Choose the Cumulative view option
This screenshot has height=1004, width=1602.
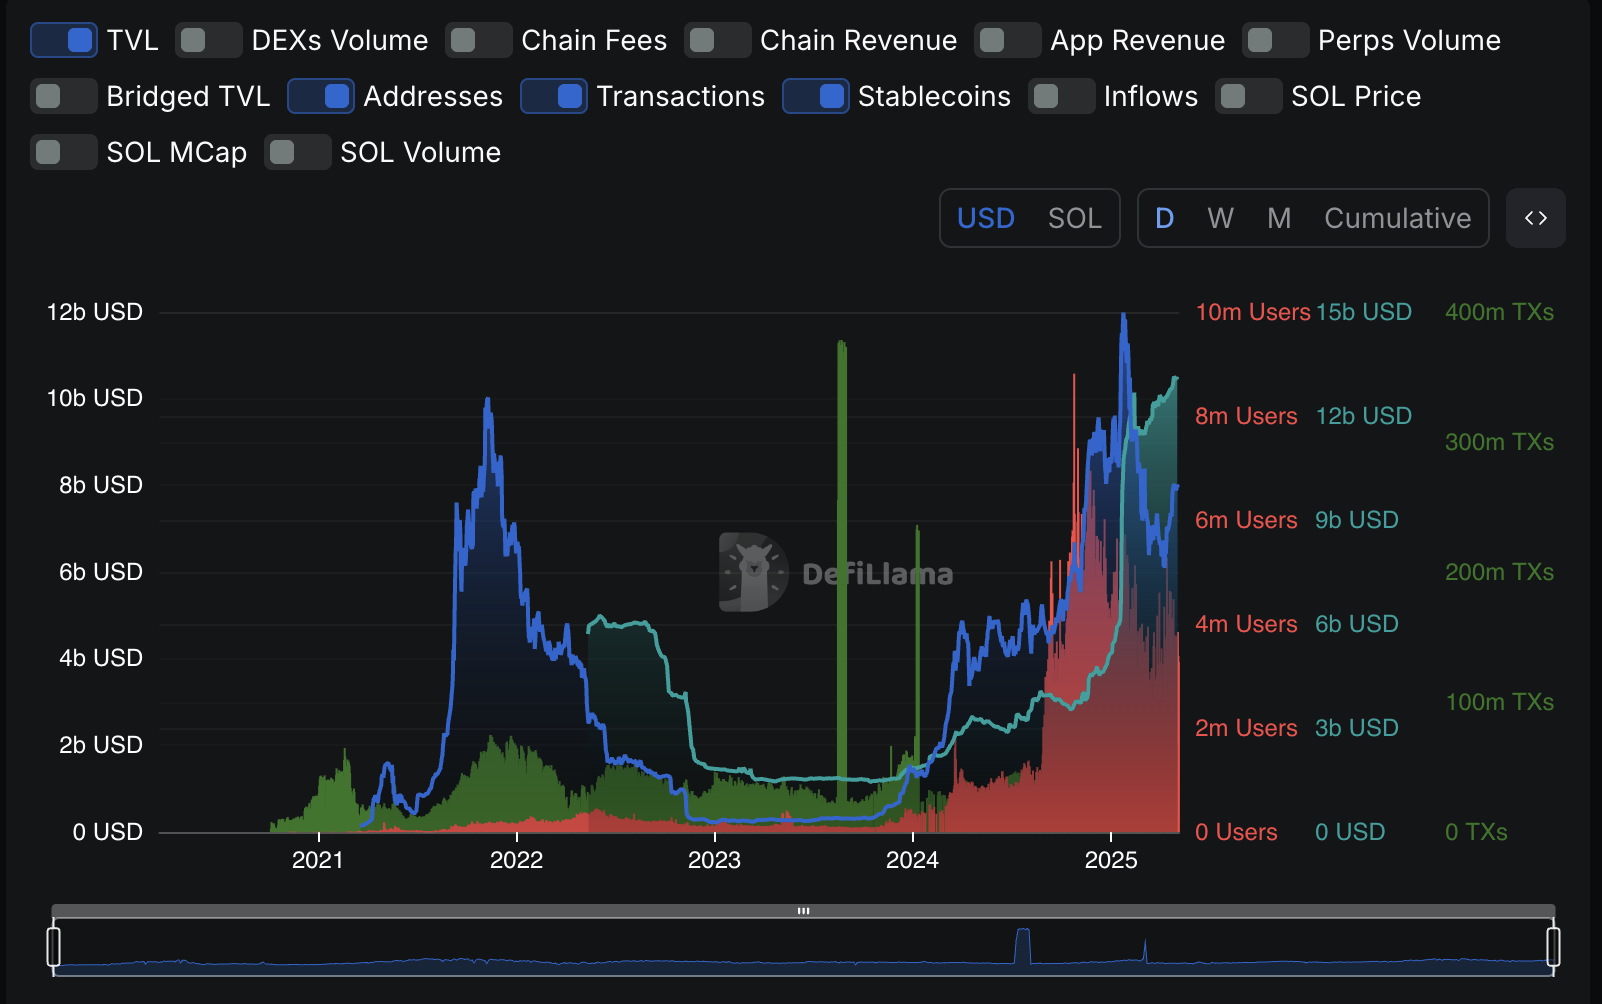point(1397,218)
